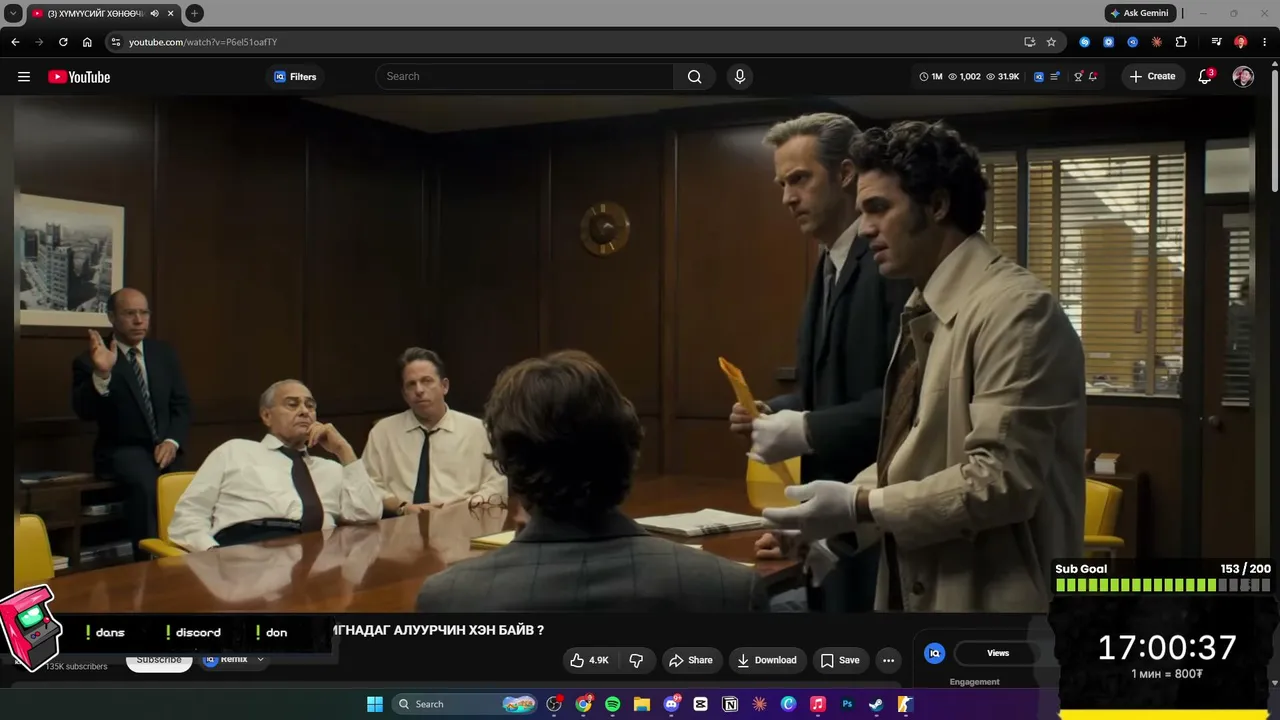
Task: Go back in the browser
Action: tap(15, 42)
